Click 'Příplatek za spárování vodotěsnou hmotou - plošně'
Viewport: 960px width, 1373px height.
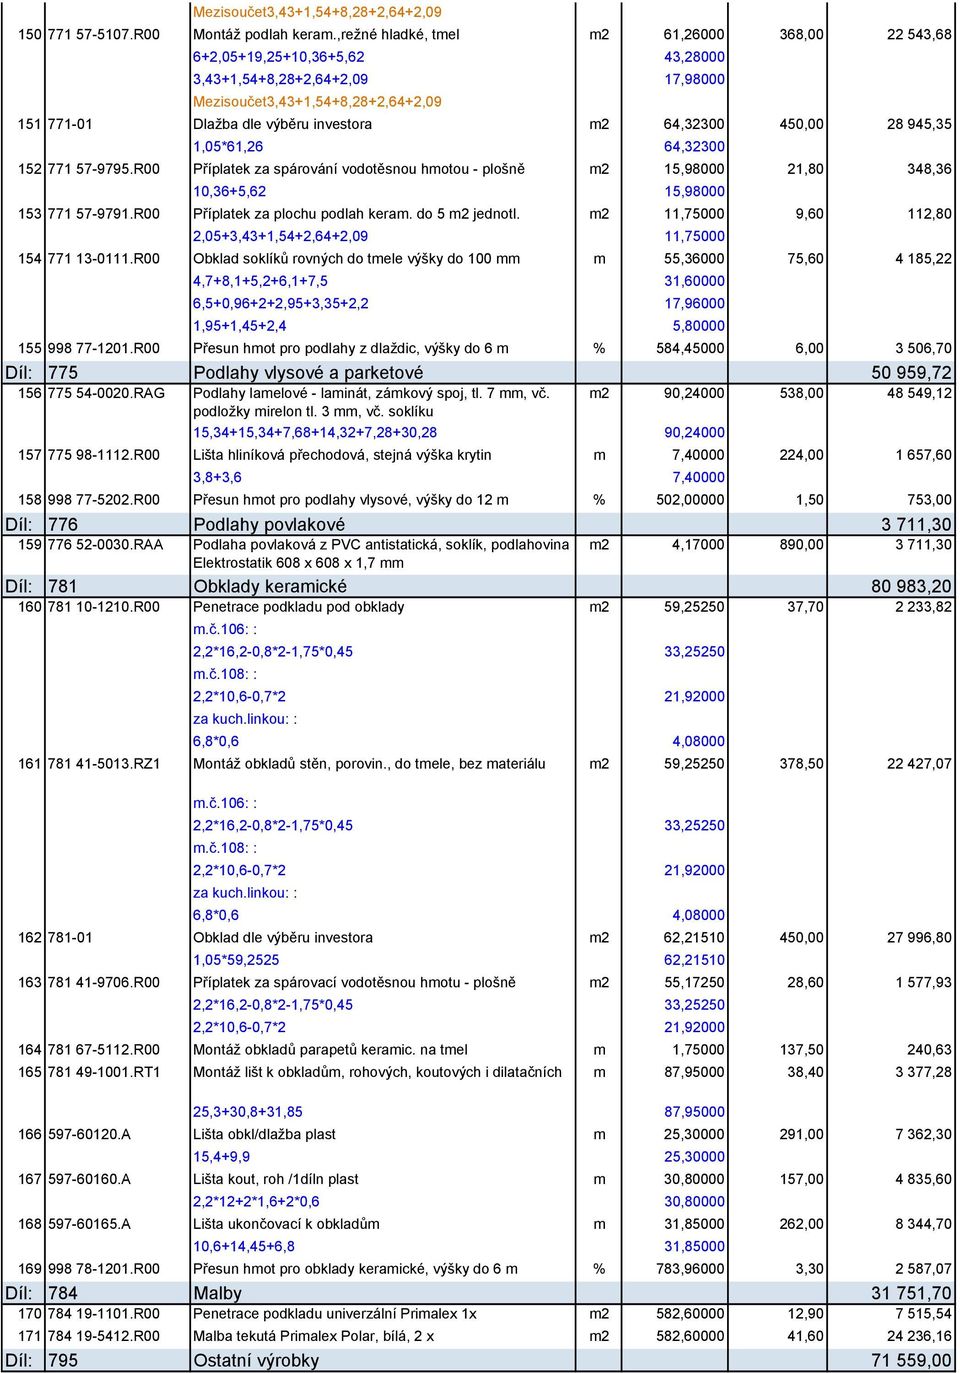tap(359, 169)
